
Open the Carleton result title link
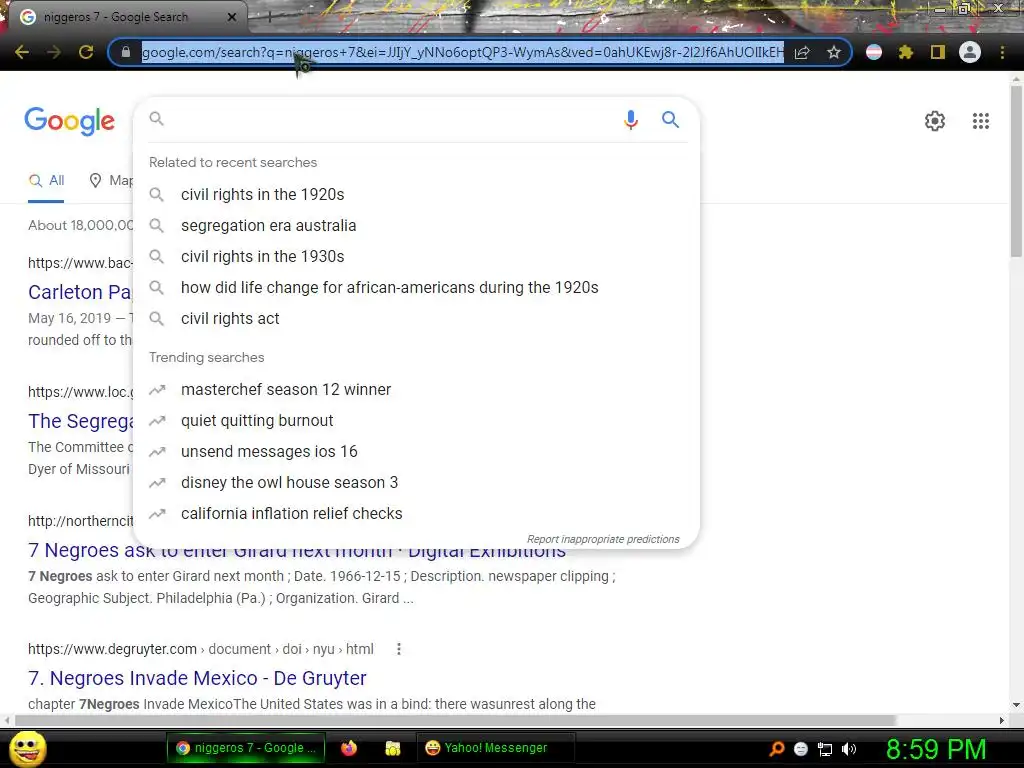click(80, 292)
